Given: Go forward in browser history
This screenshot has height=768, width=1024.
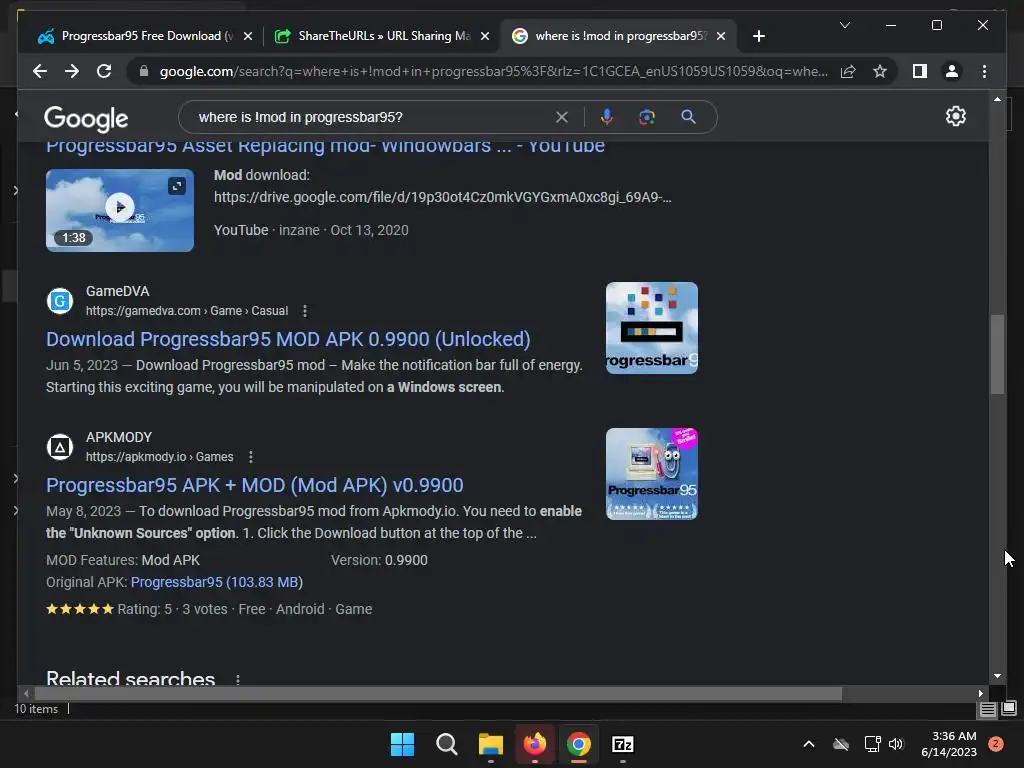Looking at the screenshot, I should tap(72, 71).
